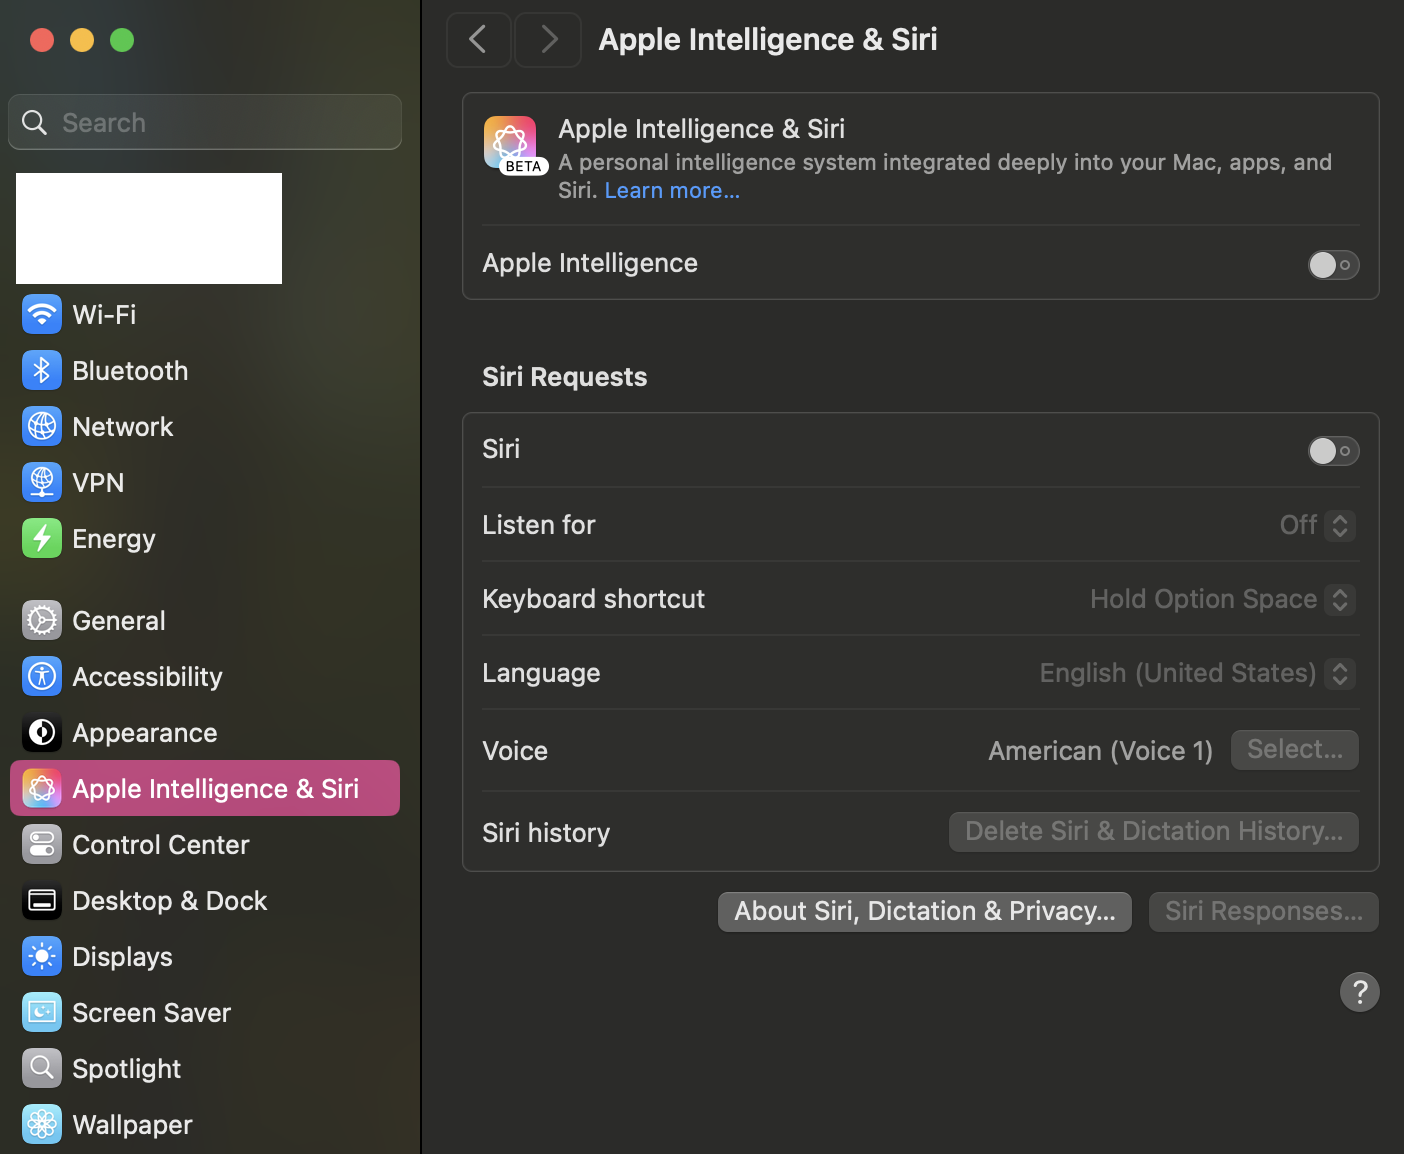Click the 'Siri history' label
This screenshot has width=1404, height=1154.
click(x=546, y=833)
